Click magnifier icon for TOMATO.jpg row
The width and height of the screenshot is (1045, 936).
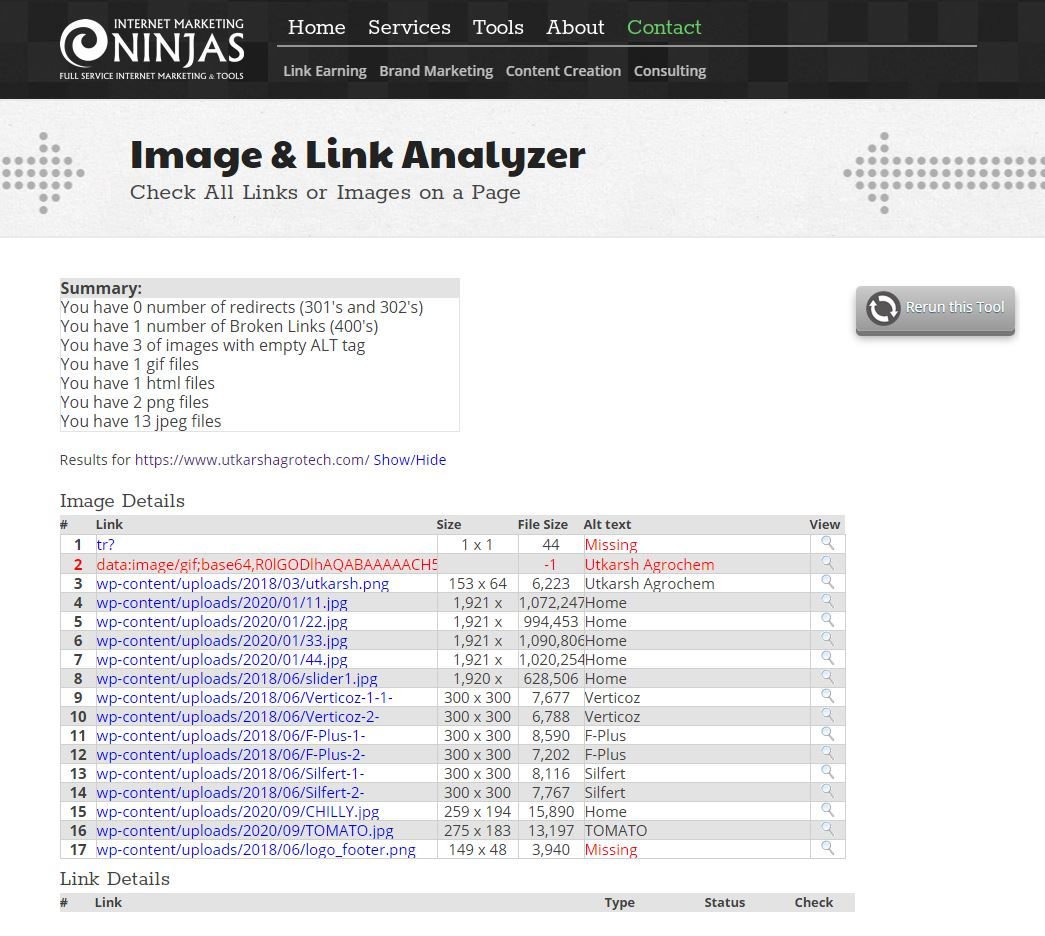(x=827, y=829)
